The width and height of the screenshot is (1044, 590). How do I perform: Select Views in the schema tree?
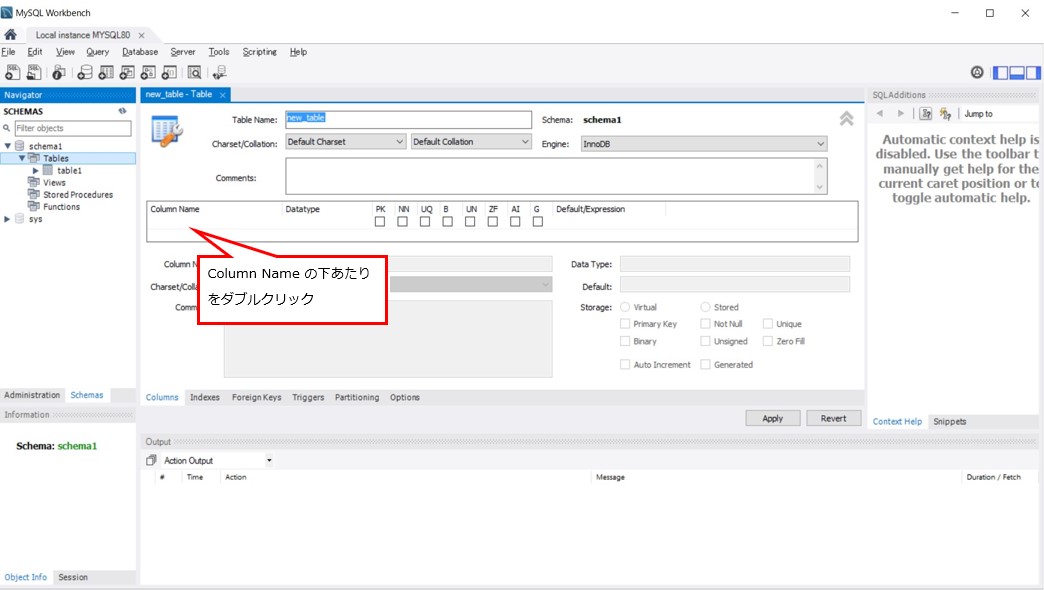click(x=54, y=182)
